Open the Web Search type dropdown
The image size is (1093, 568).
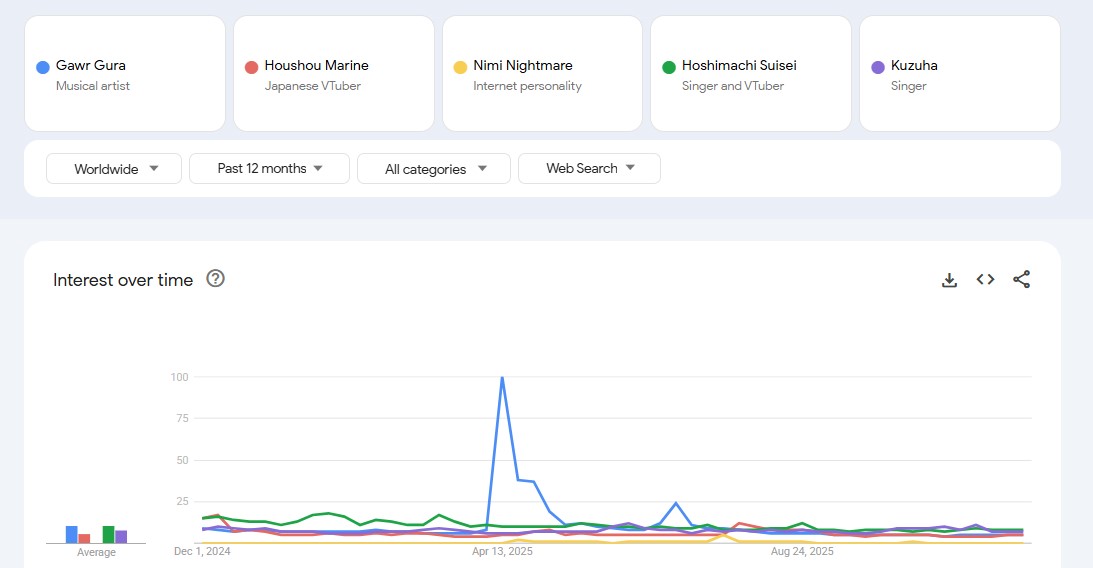[589, 169]
